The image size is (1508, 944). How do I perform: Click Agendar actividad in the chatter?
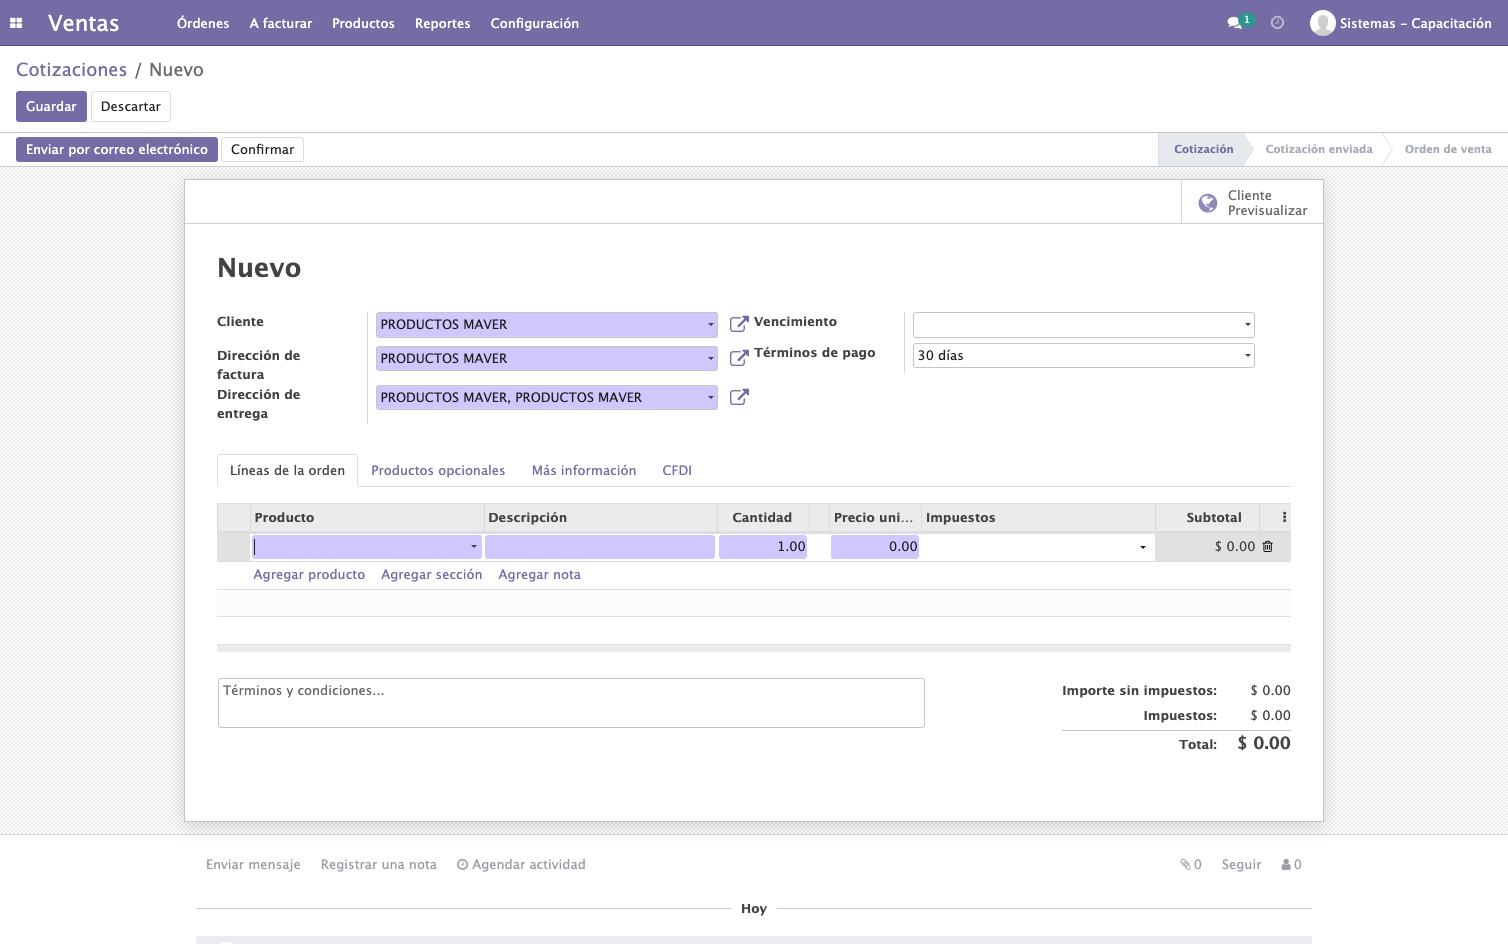coord(521,865)
